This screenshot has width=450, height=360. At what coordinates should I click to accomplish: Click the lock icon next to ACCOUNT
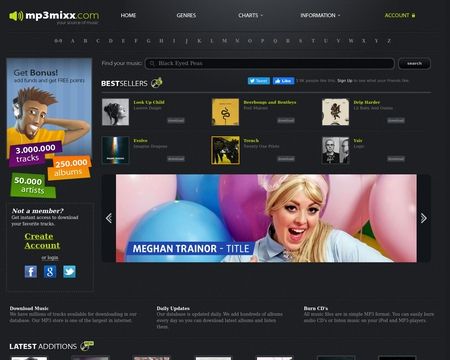(413, 15)
